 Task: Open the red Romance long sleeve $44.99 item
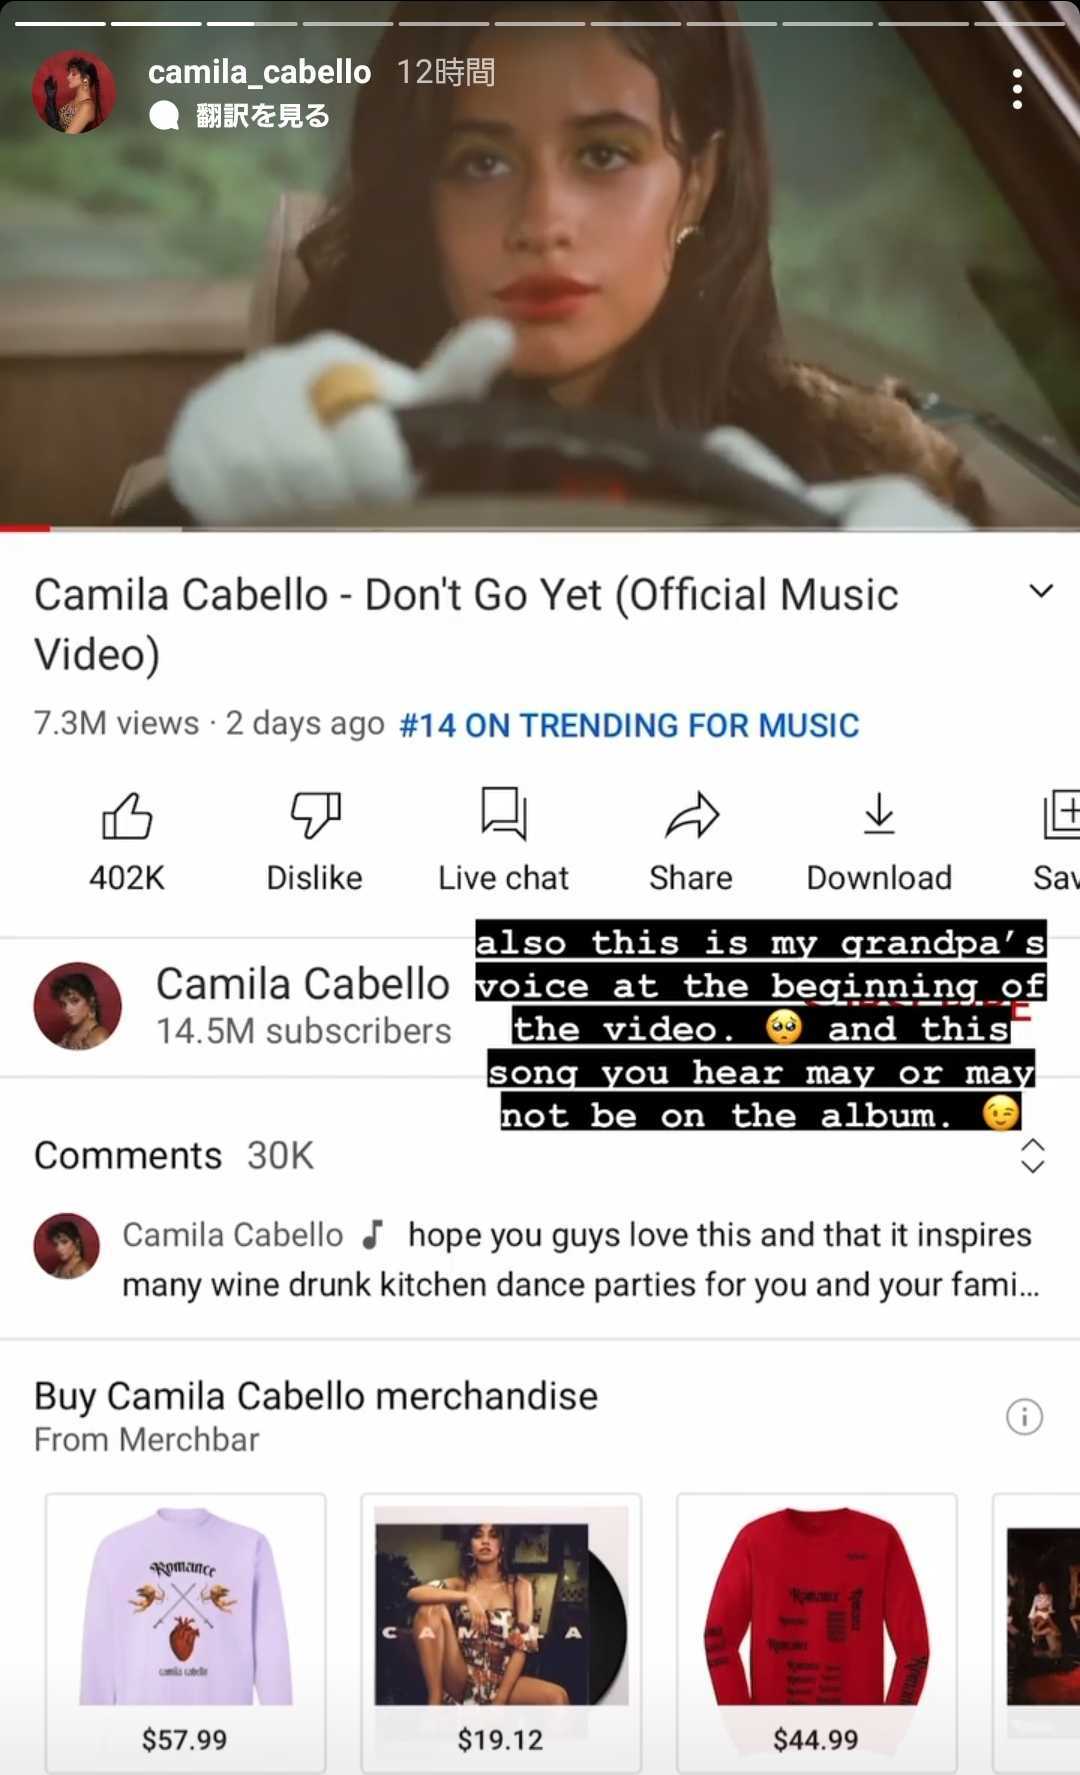(x=817, y=1632)
